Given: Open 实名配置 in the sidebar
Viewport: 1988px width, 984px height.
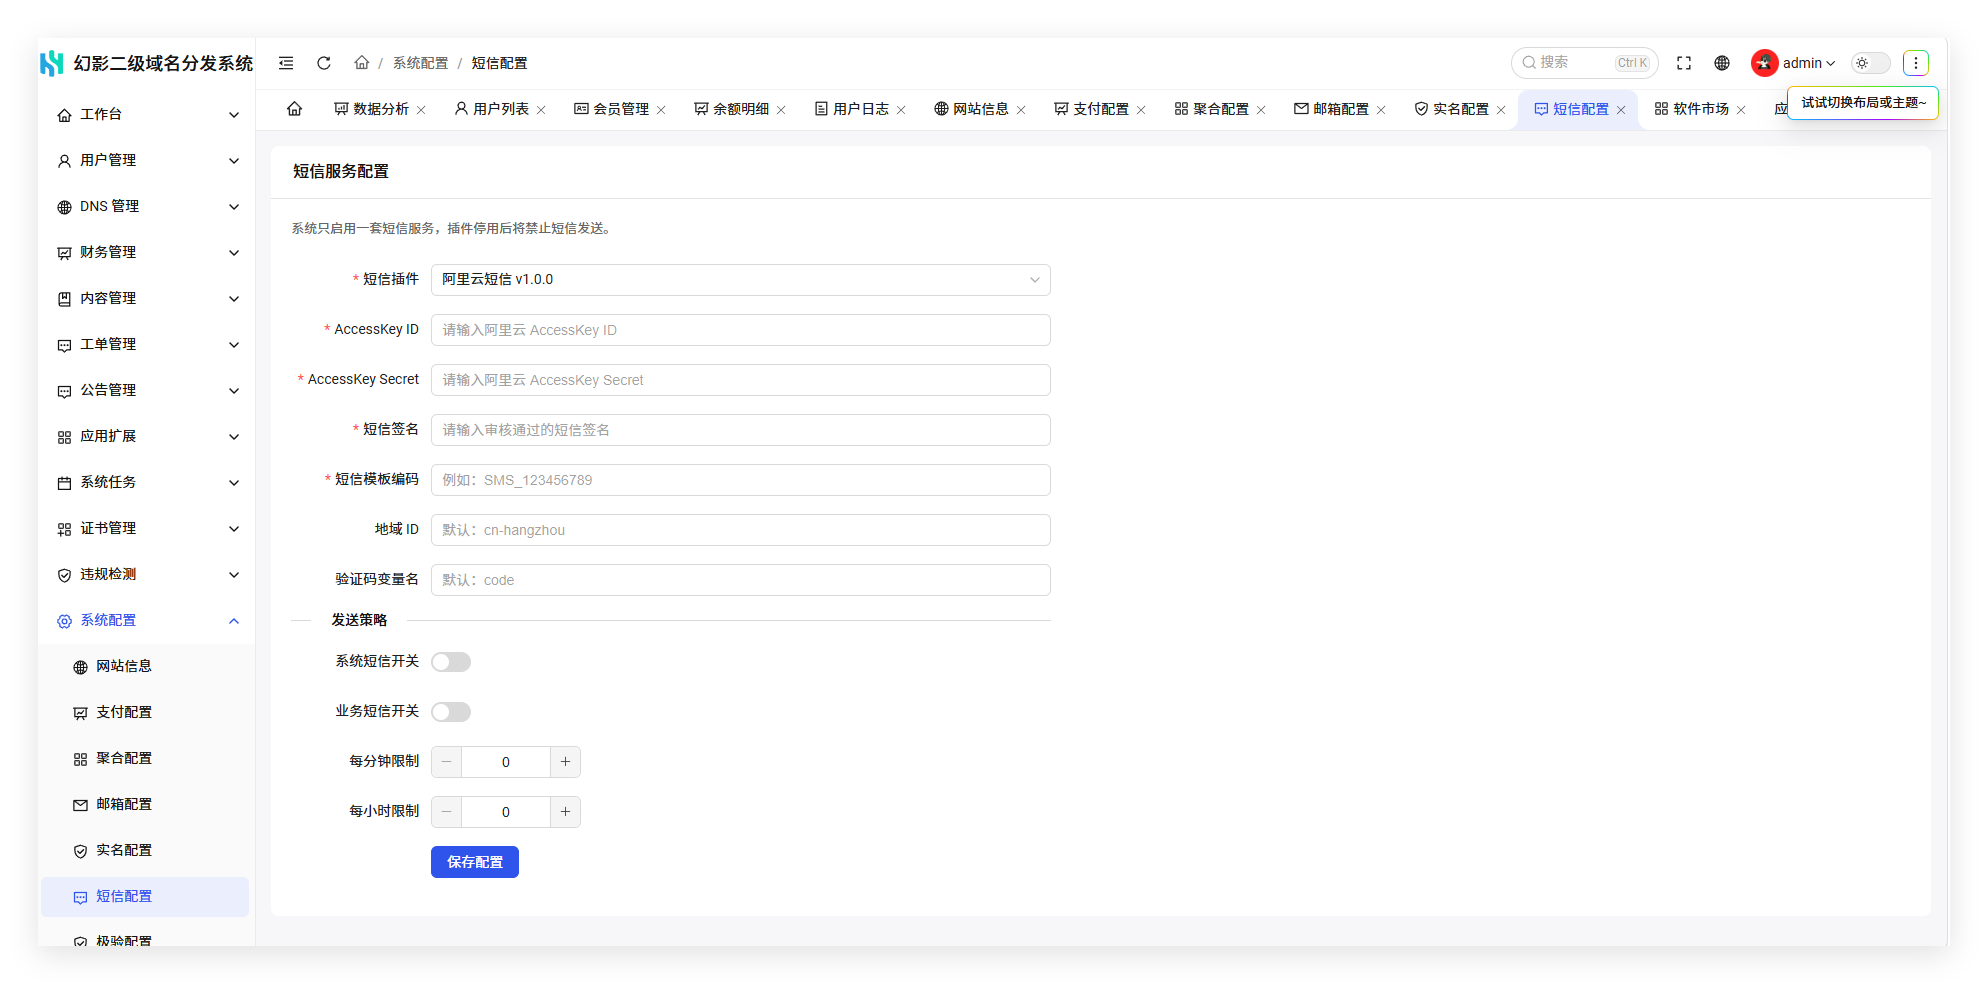Looking at the screenshot, I should 146,851.
